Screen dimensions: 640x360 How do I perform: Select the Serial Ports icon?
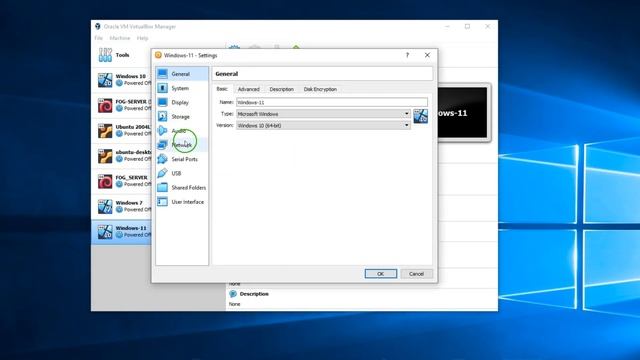pos(162,159)
